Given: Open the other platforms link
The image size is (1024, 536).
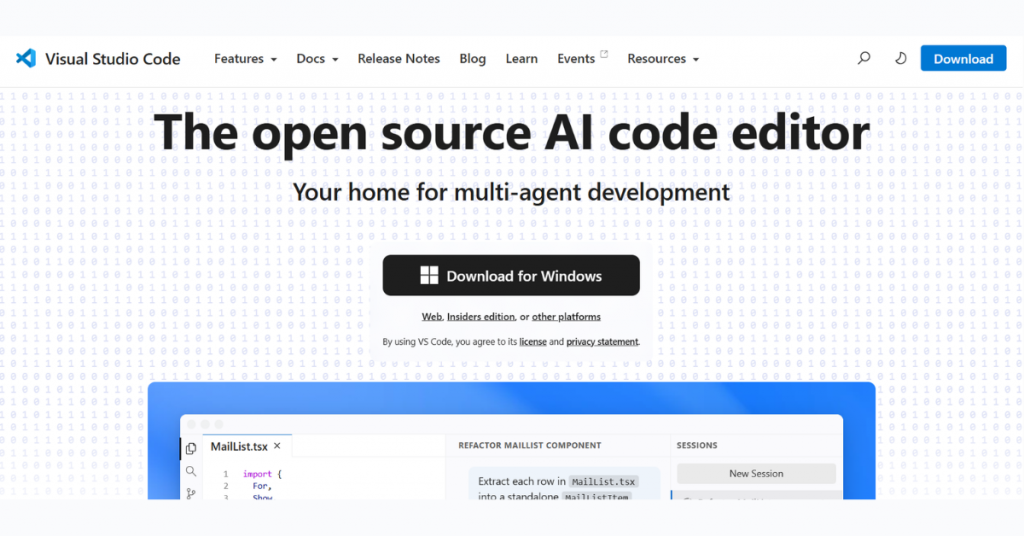Looking at the screenshot, I should pyautogui.click(x=566, y=317).
